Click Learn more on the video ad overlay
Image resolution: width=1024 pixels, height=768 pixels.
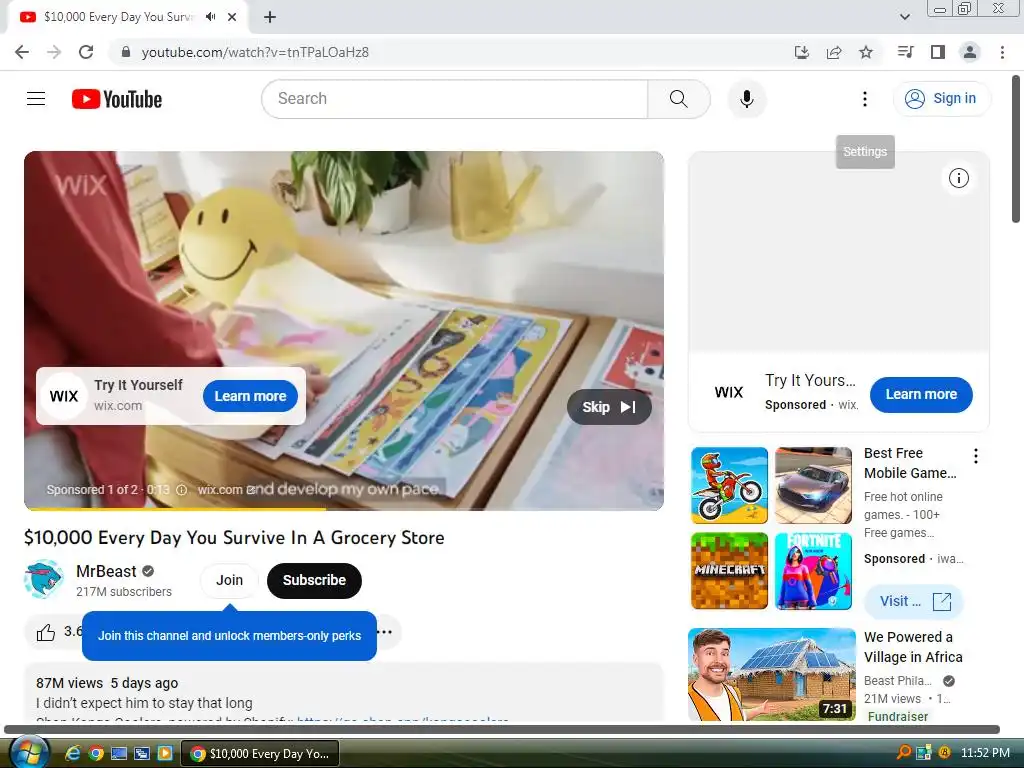point(250,396)
